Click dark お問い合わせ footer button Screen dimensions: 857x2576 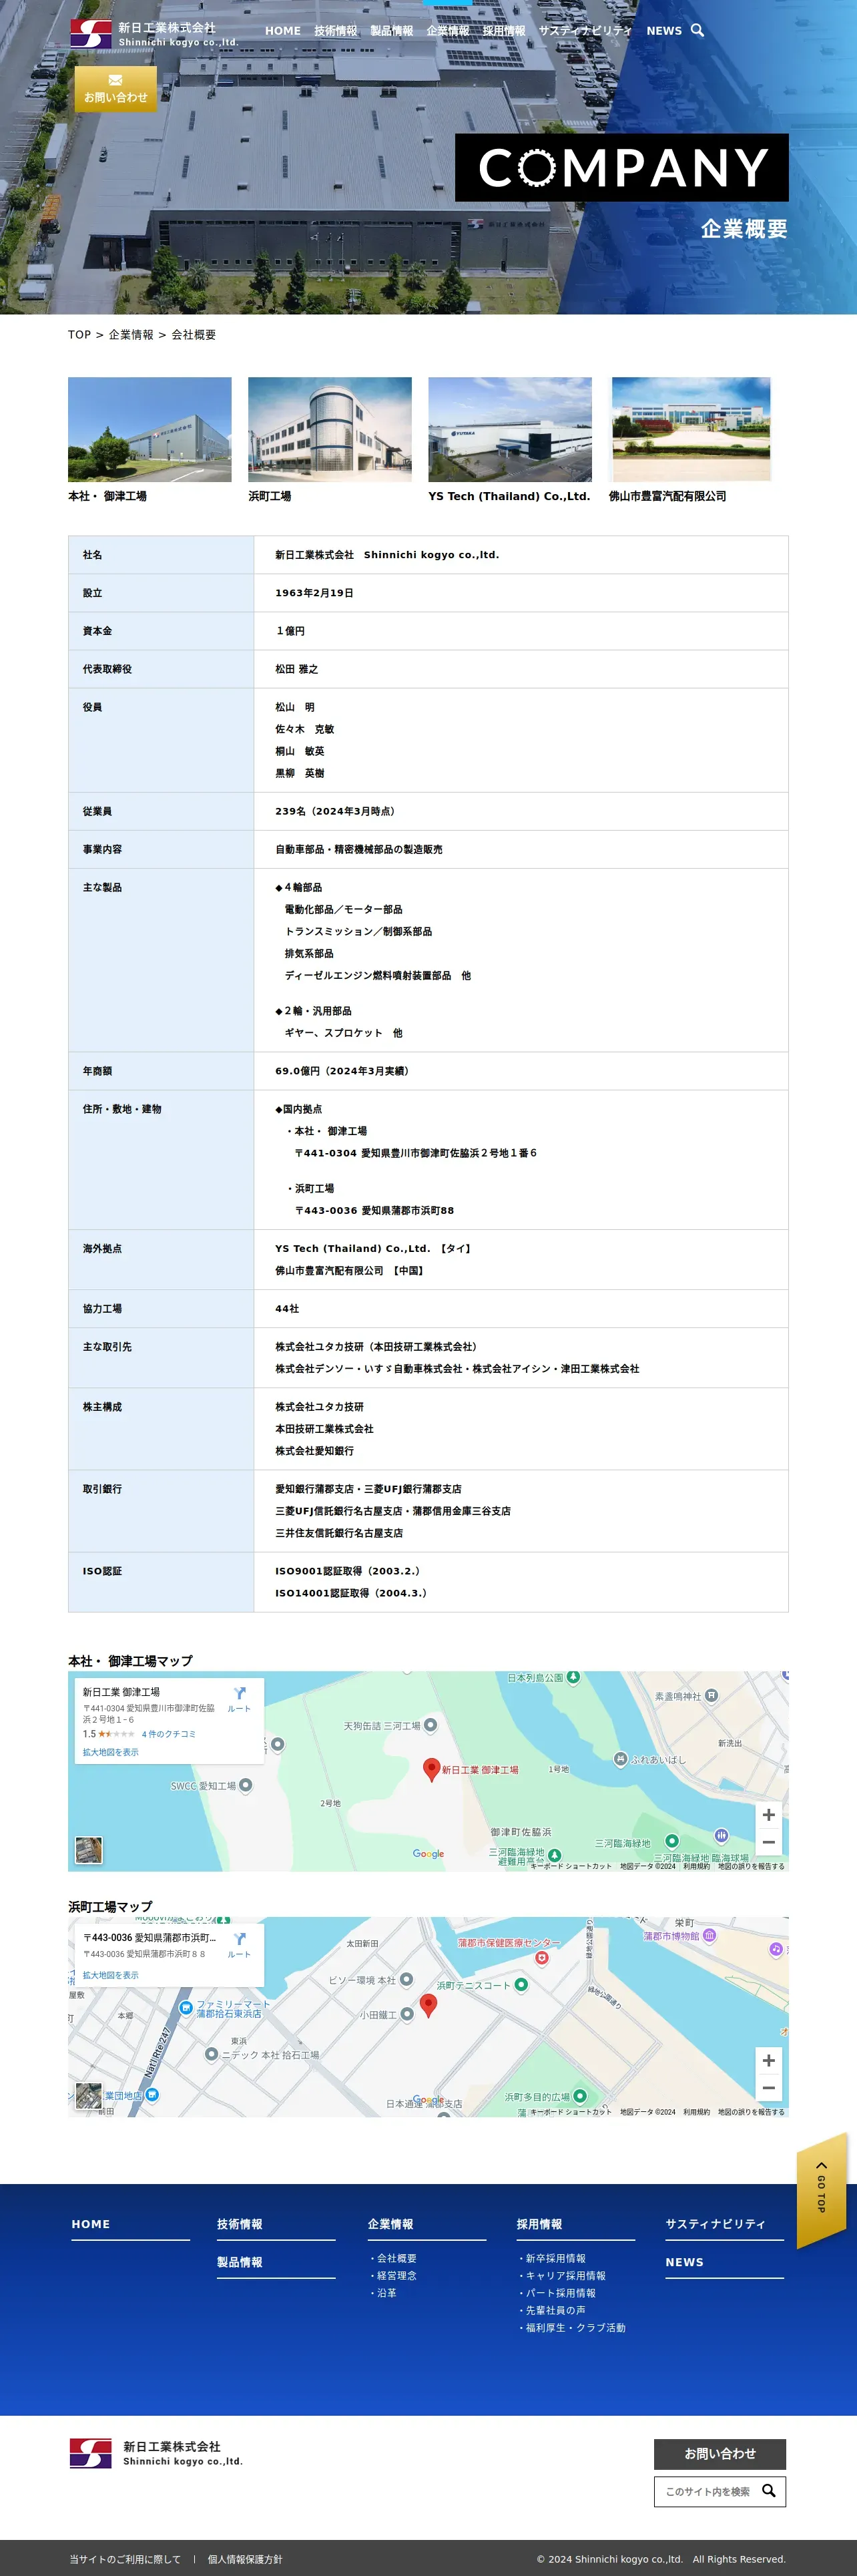pos(720,2453)
